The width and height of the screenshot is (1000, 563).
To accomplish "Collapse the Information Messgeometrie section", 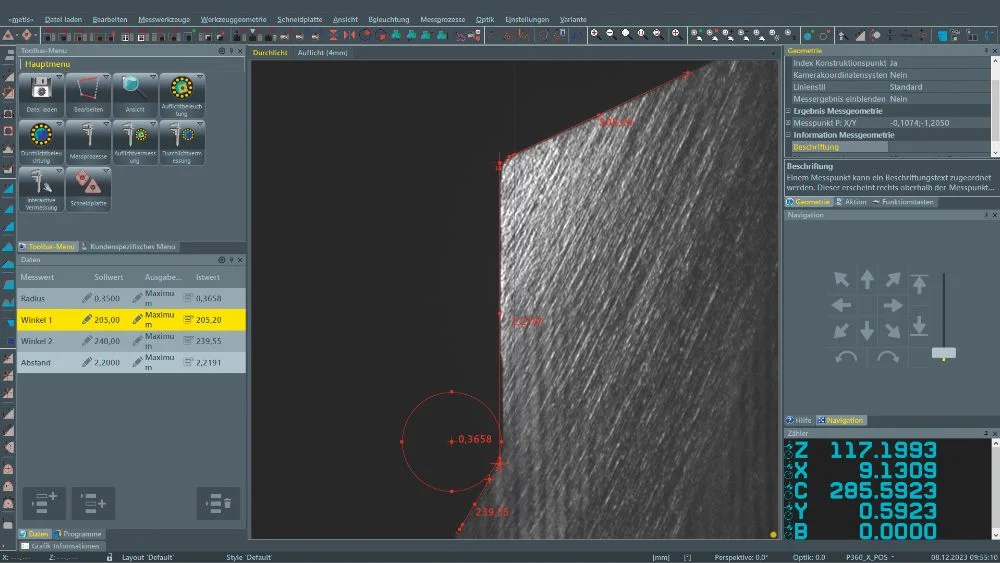I will tap(789, 135).
